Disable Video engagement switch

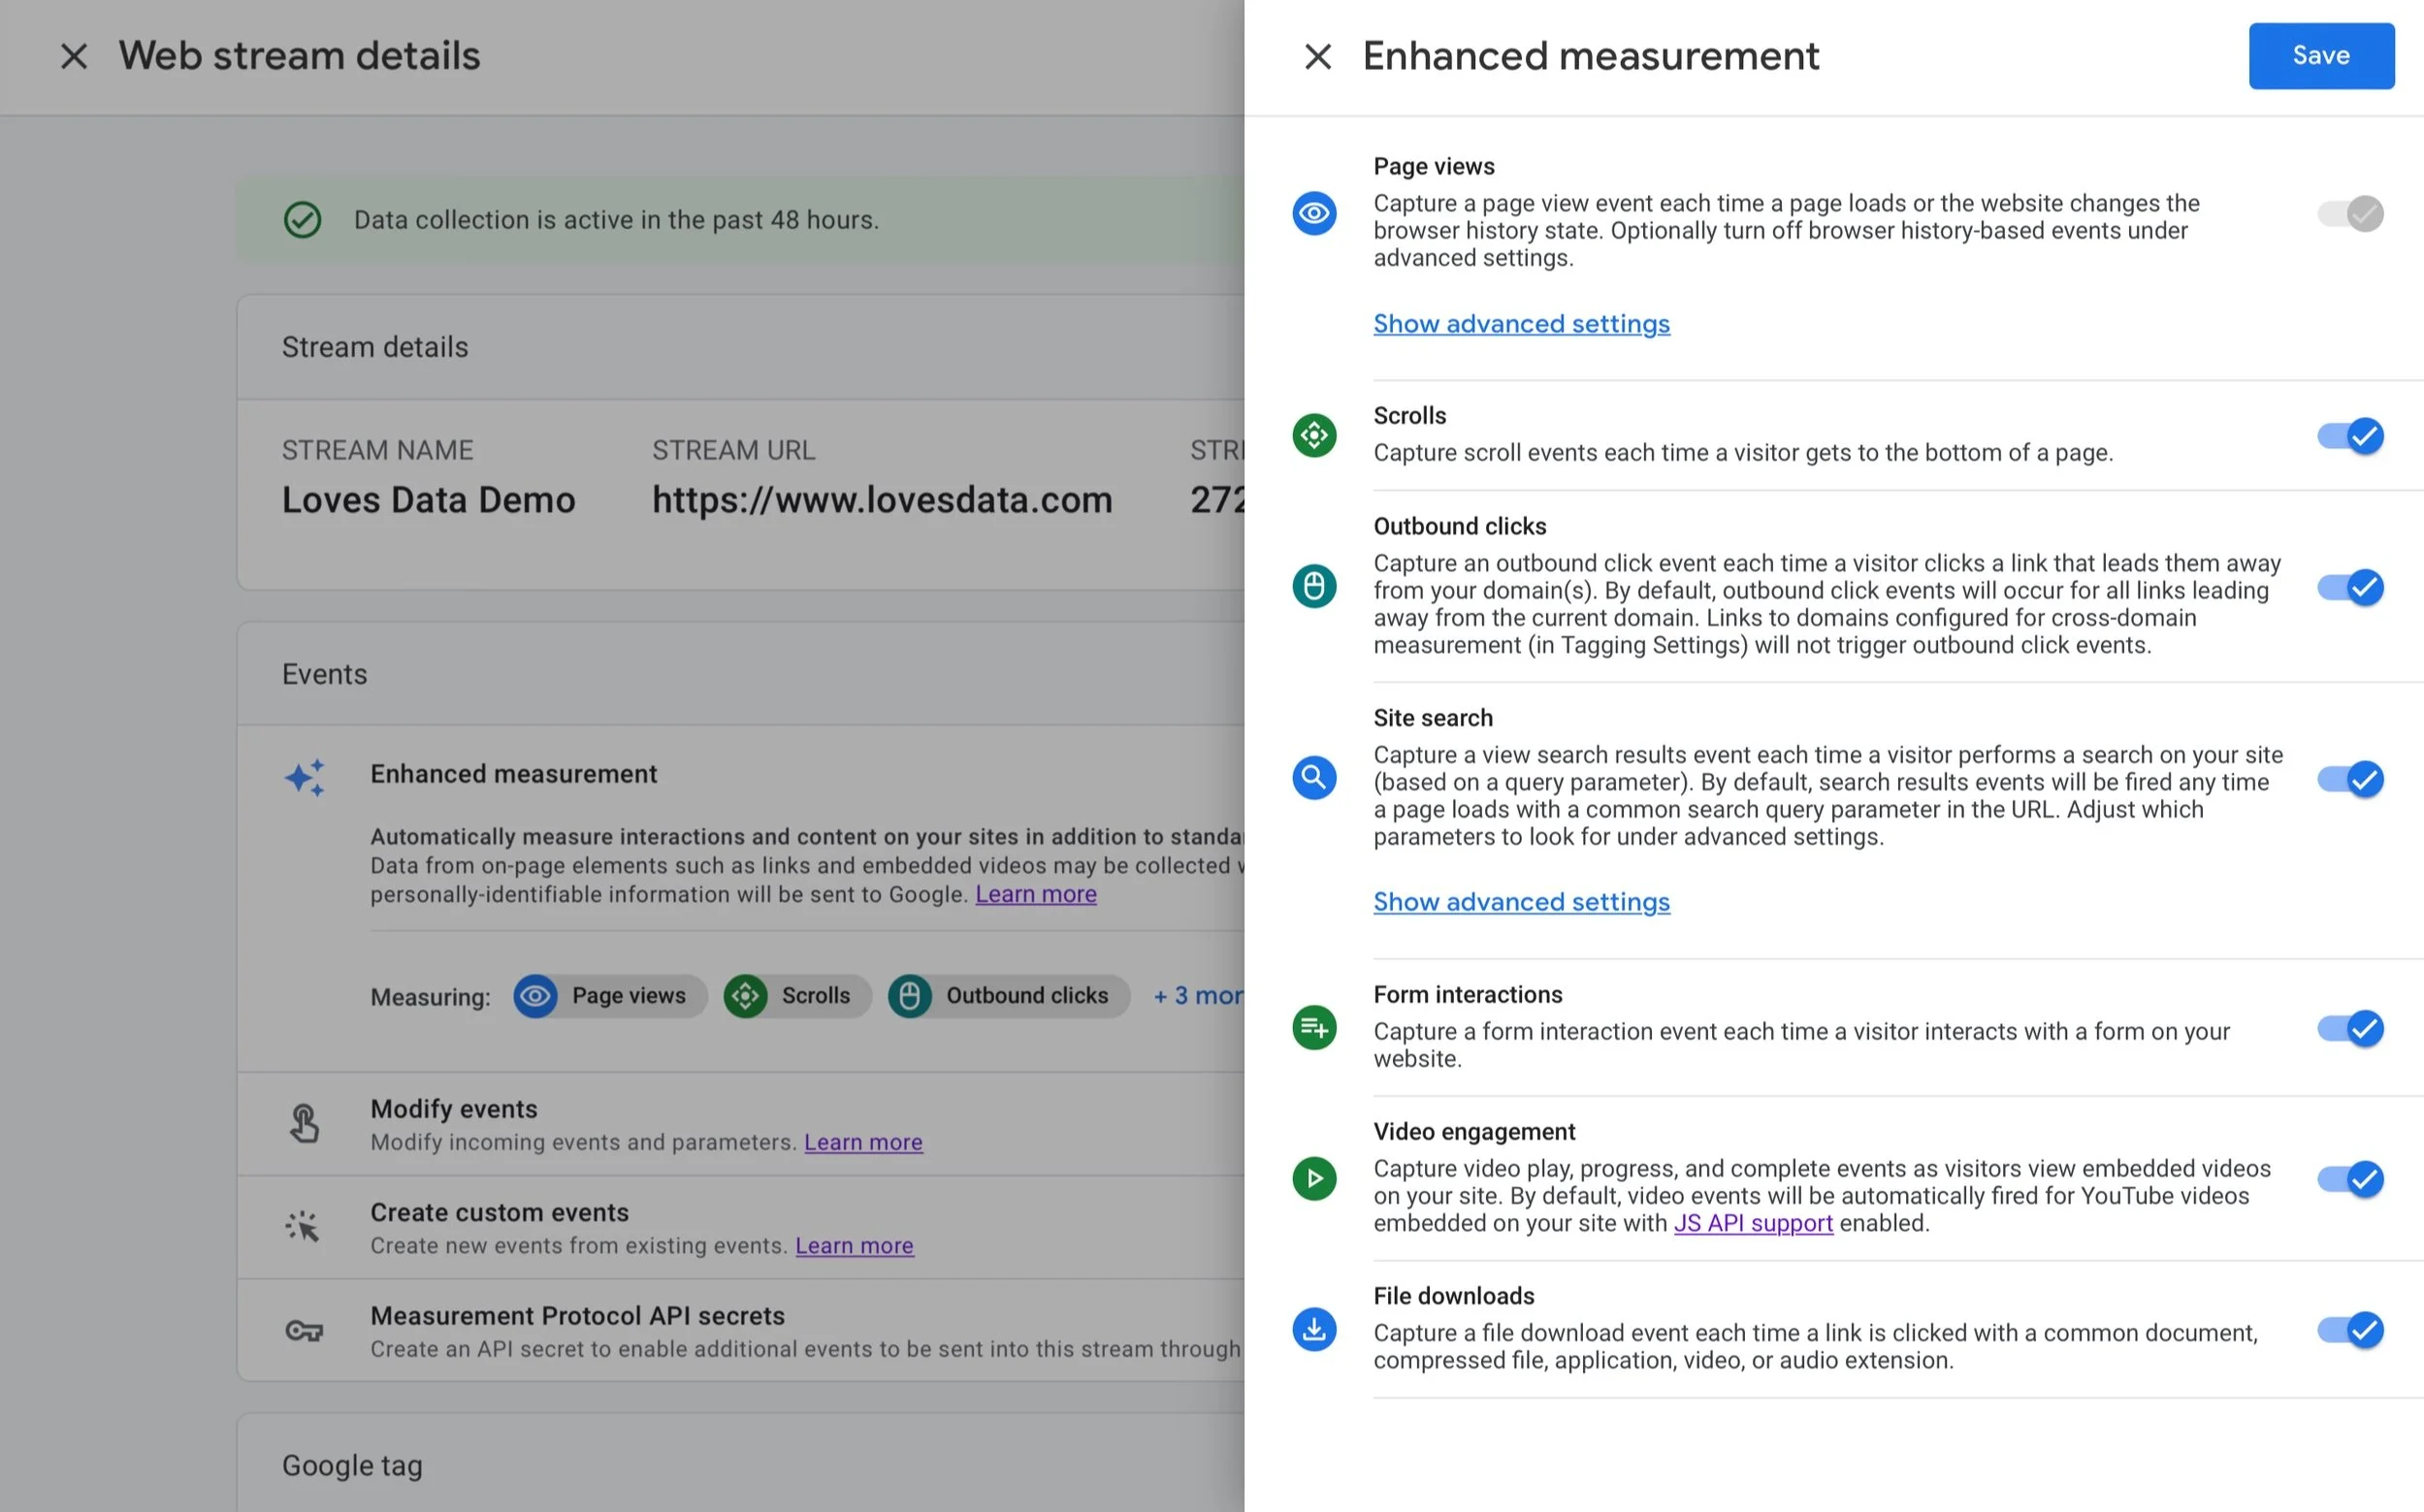(2350, 1179)
